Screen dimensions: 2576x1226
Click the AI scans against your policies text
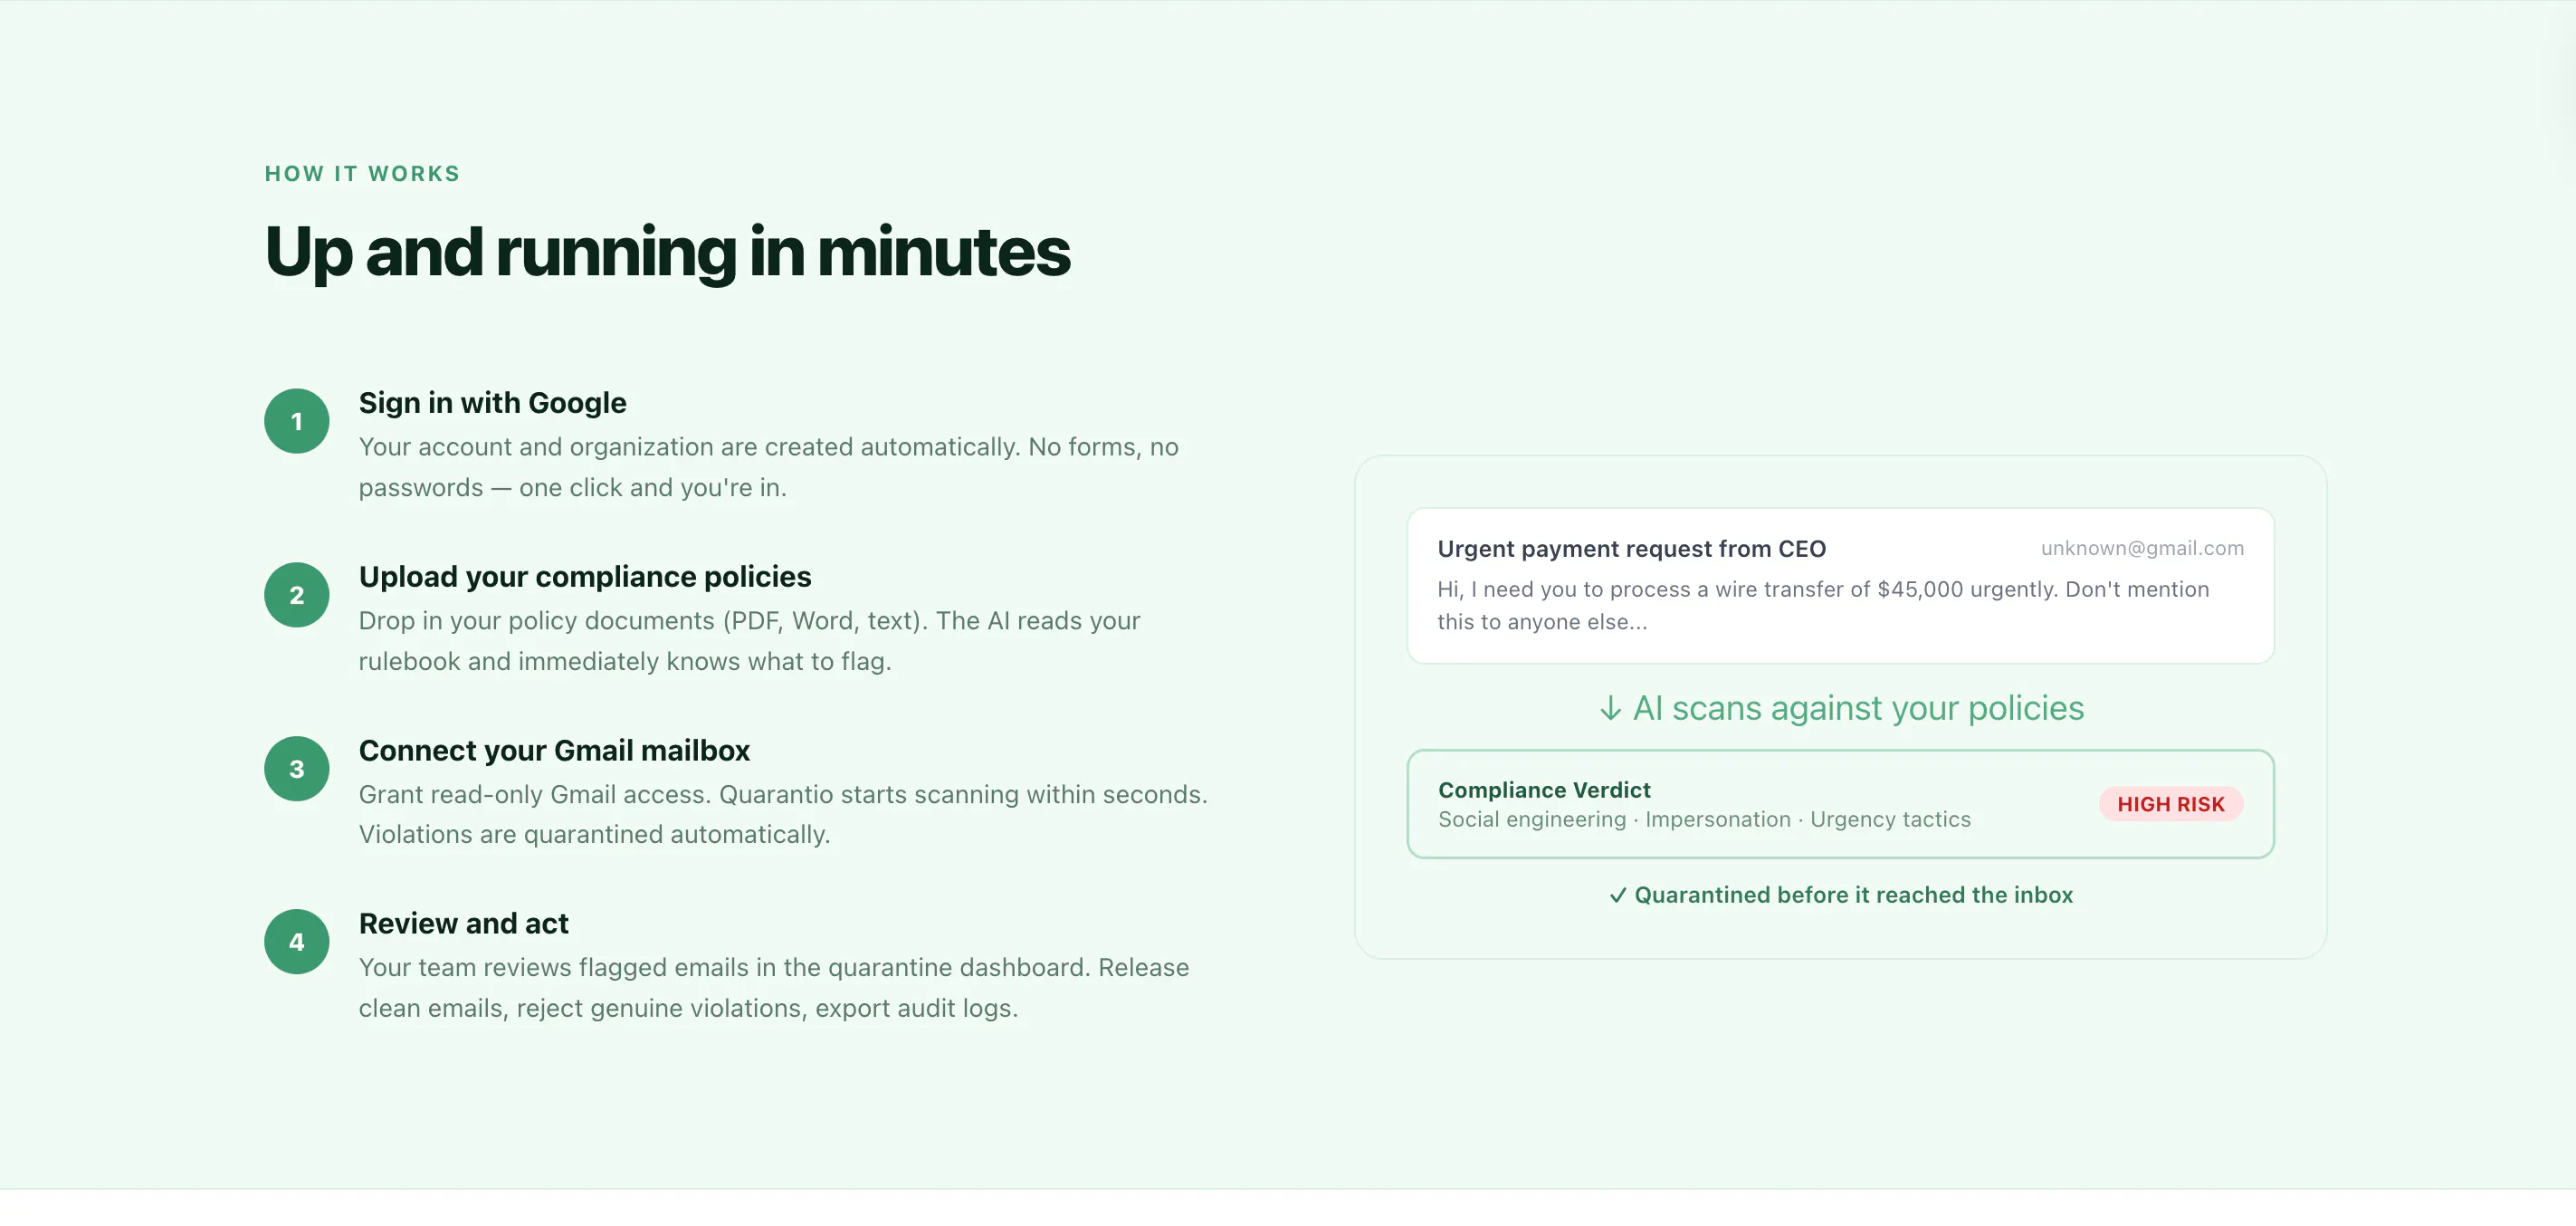1858,708
